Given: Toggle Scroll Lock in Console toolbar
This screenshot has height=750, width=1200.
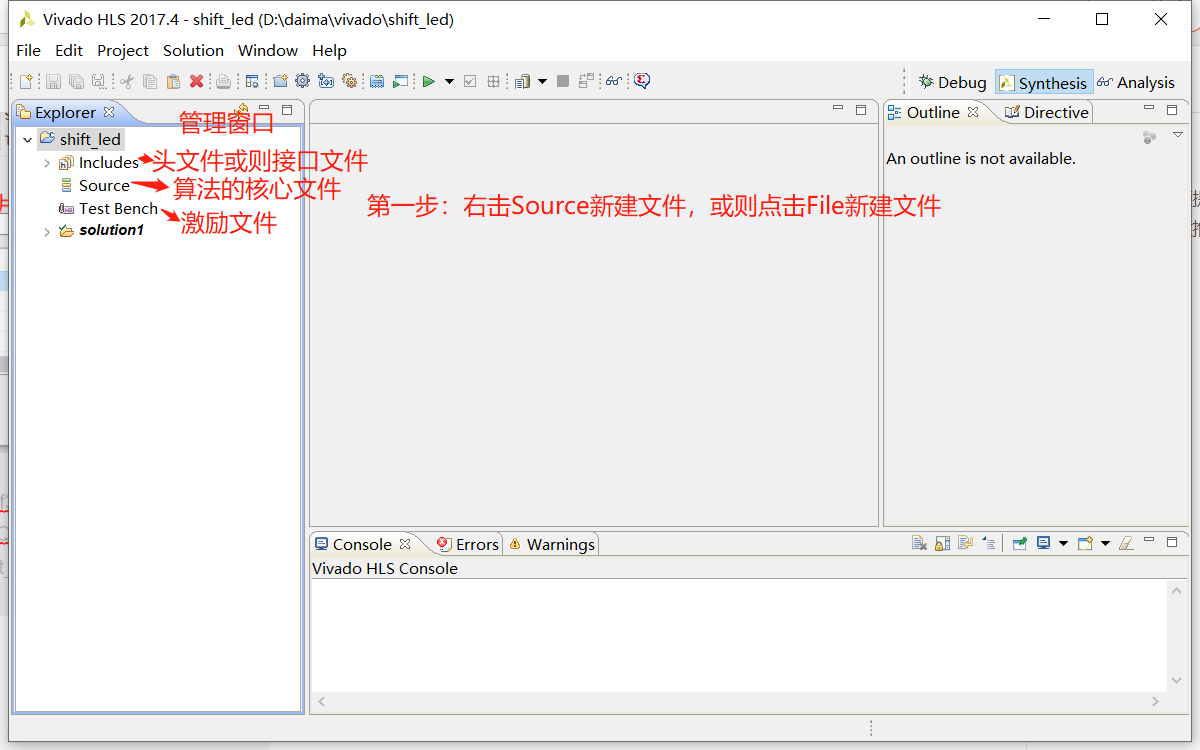Looking at the screenshot, I should [942, 543].
